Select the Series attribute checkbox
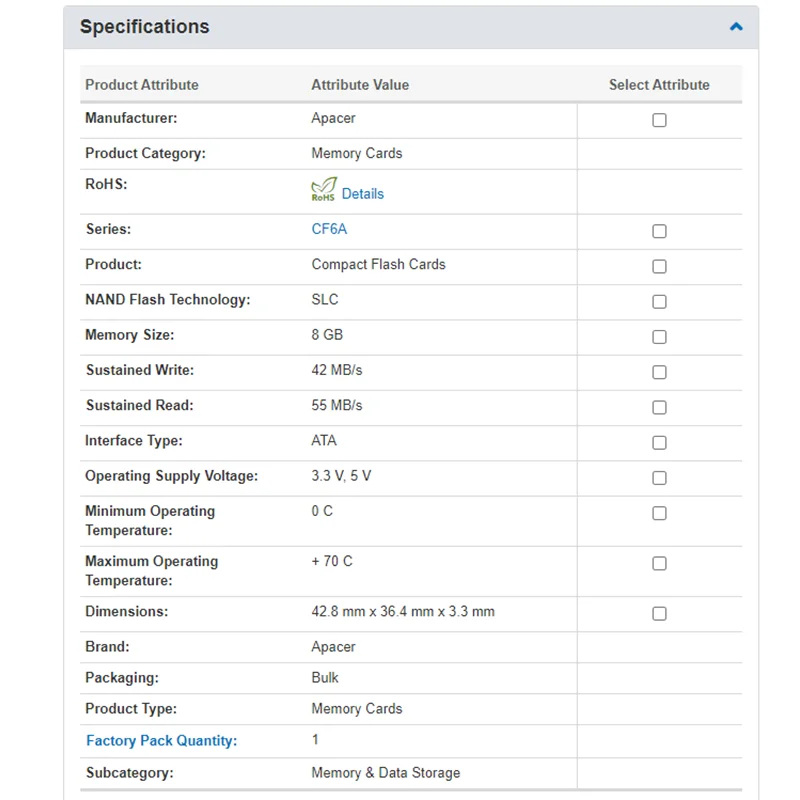800x800 pixels. click(x=659, y=231)
